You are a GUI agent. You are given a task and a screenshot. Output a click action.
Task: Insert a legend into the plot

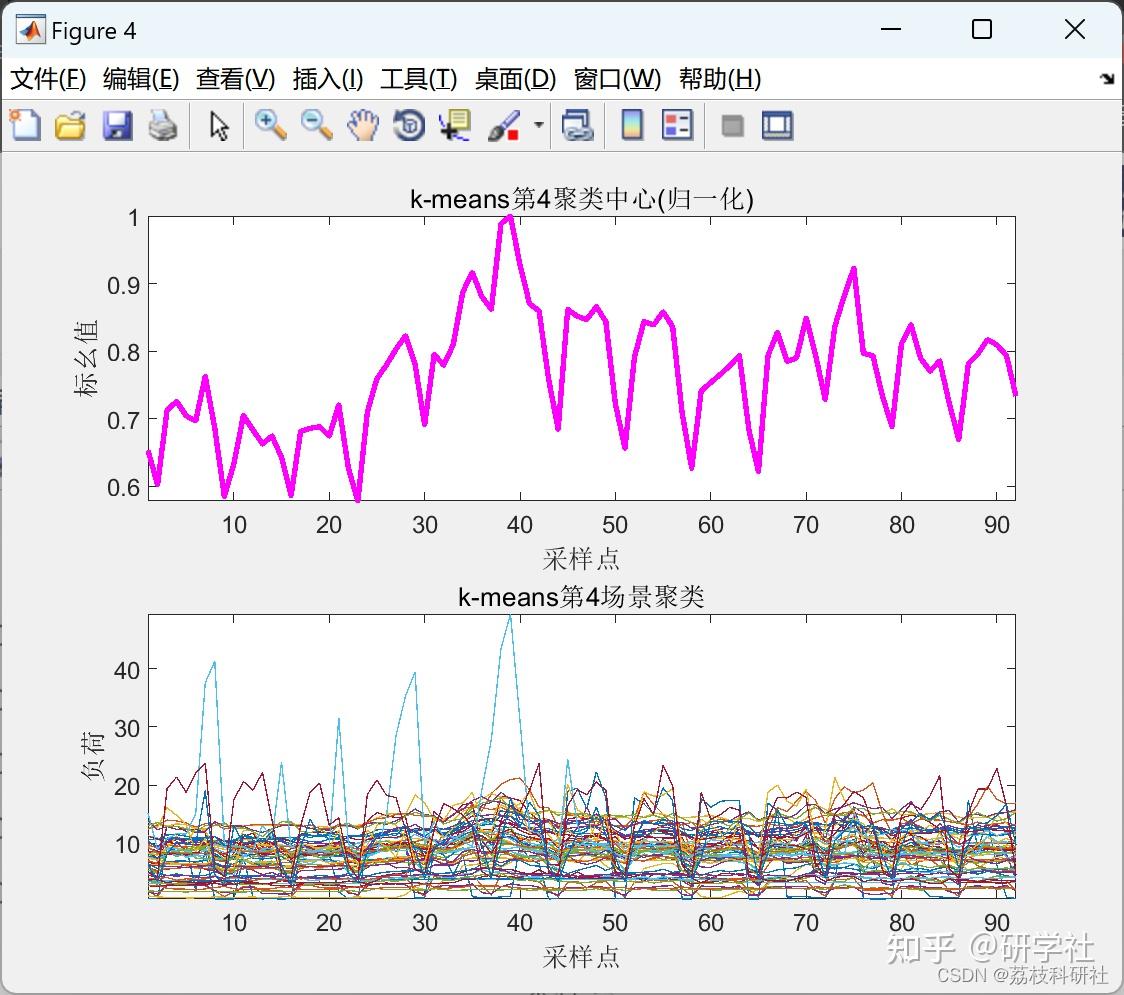pos(677,125)
